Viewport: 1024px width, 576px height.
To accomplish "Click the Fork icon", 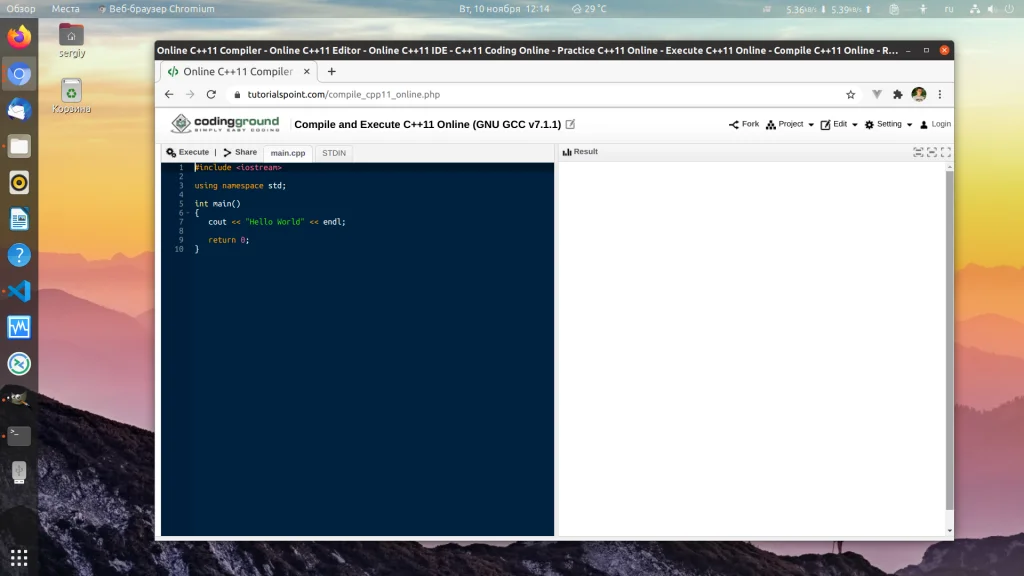I will coord(733,124).
